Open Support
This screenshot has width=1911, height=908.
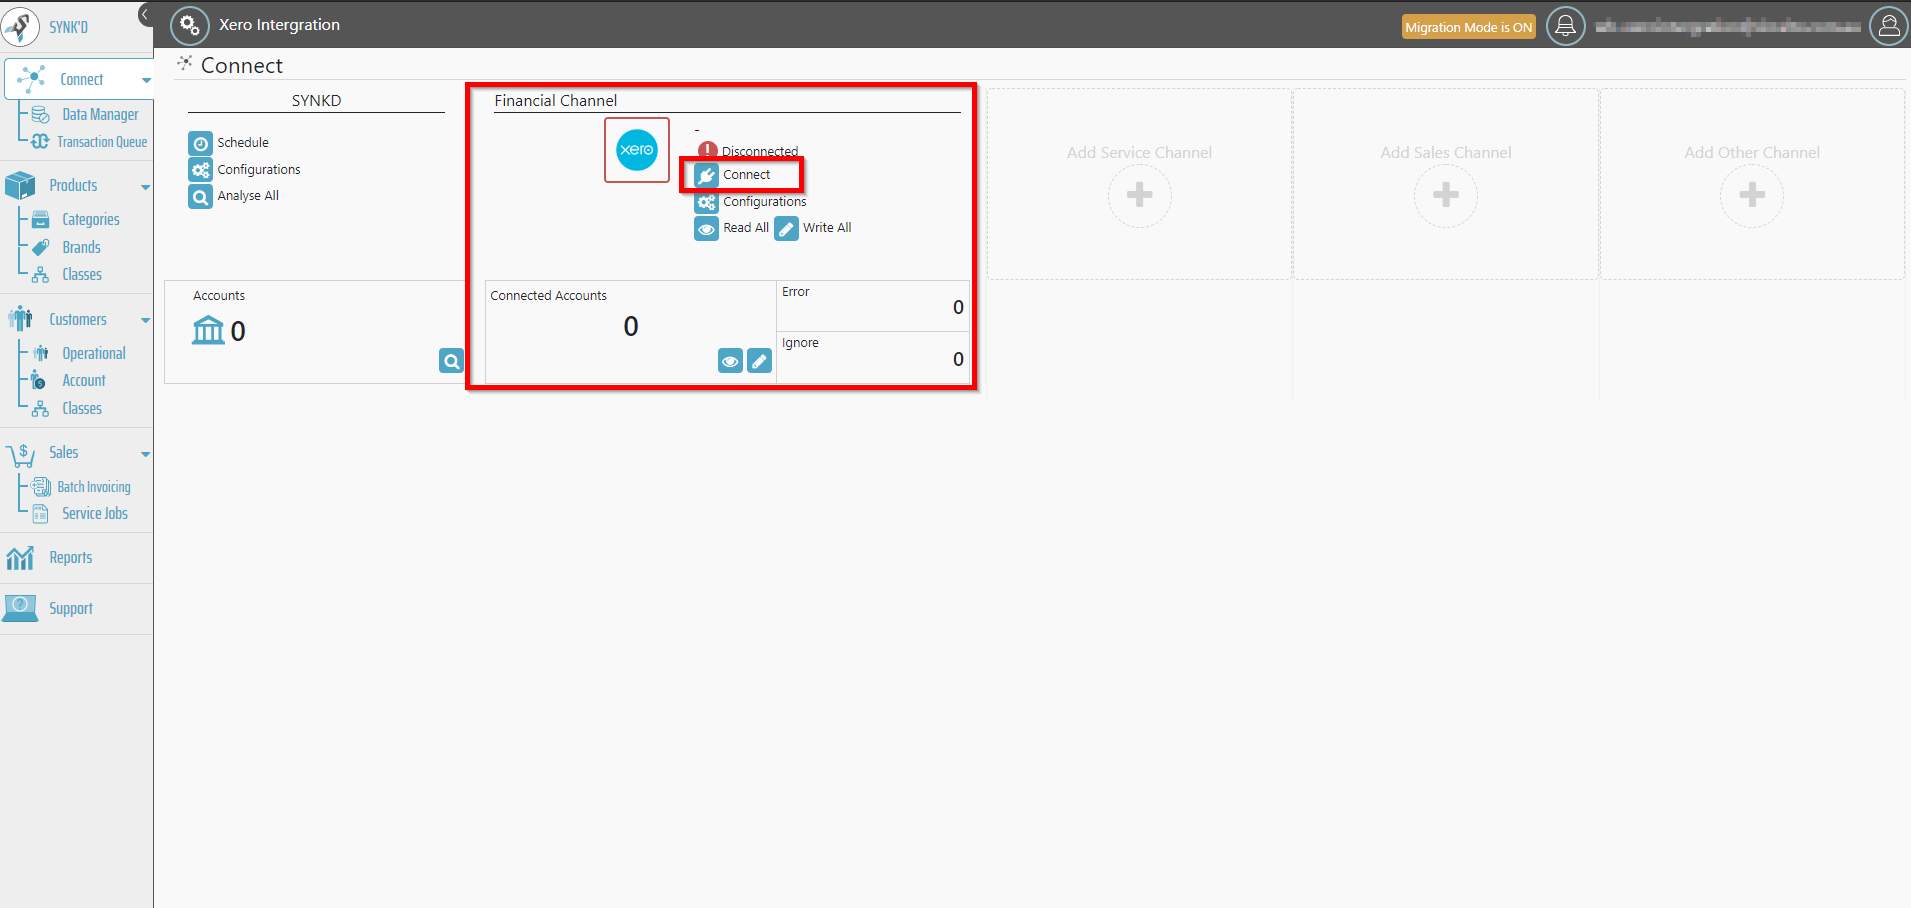click(x=71, y=609)
